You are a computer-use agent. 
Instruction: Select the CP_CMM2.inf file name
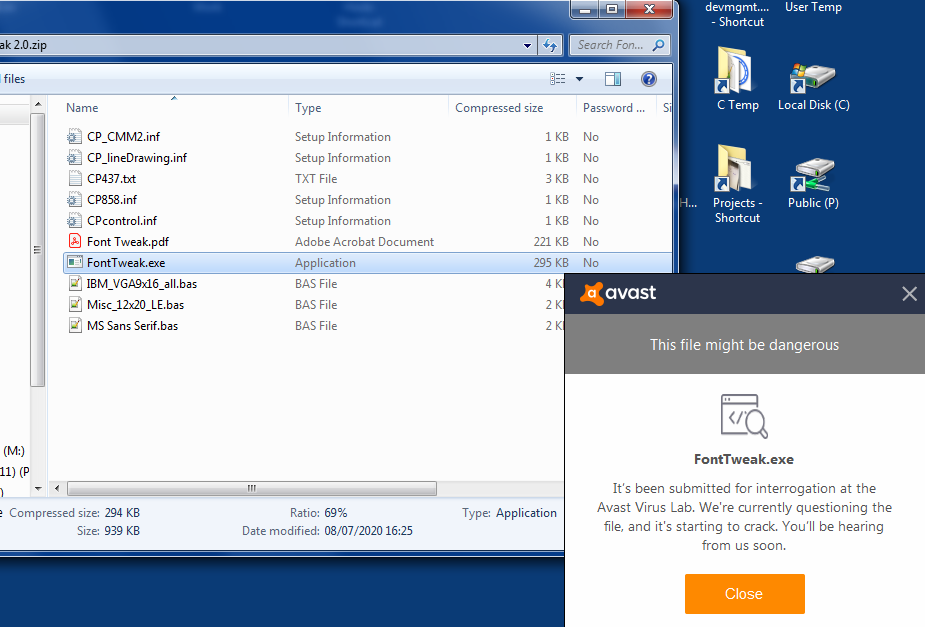123,137
